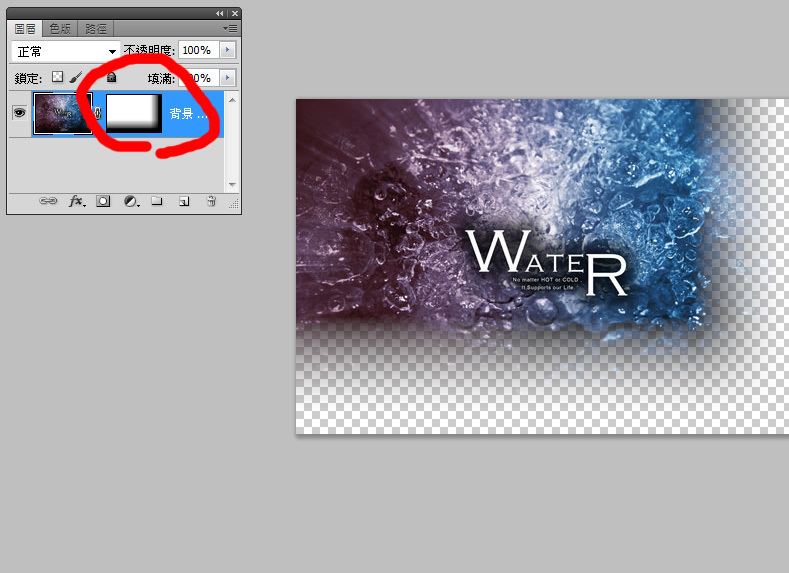Screen dimensions: 789x573
Task: Select the 背景 layer image thumbnail
Action: [x=63, y=114]
